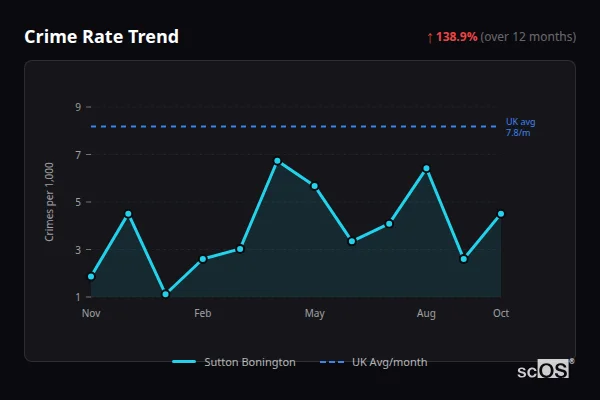
Task: Click the Nov x-axis label
Action: [x=91, y=313]
